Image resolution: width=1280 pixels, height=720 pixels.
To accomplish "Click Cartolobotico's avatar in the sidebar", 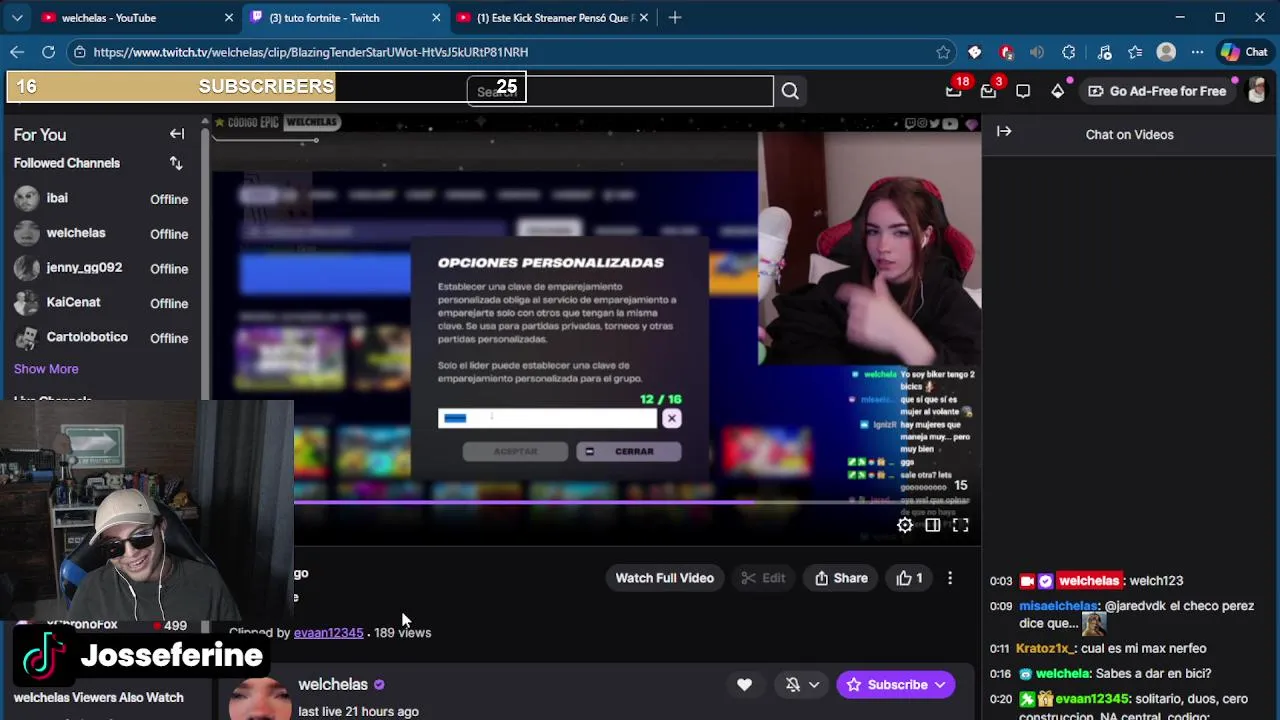I will click(x=27, y=338).
